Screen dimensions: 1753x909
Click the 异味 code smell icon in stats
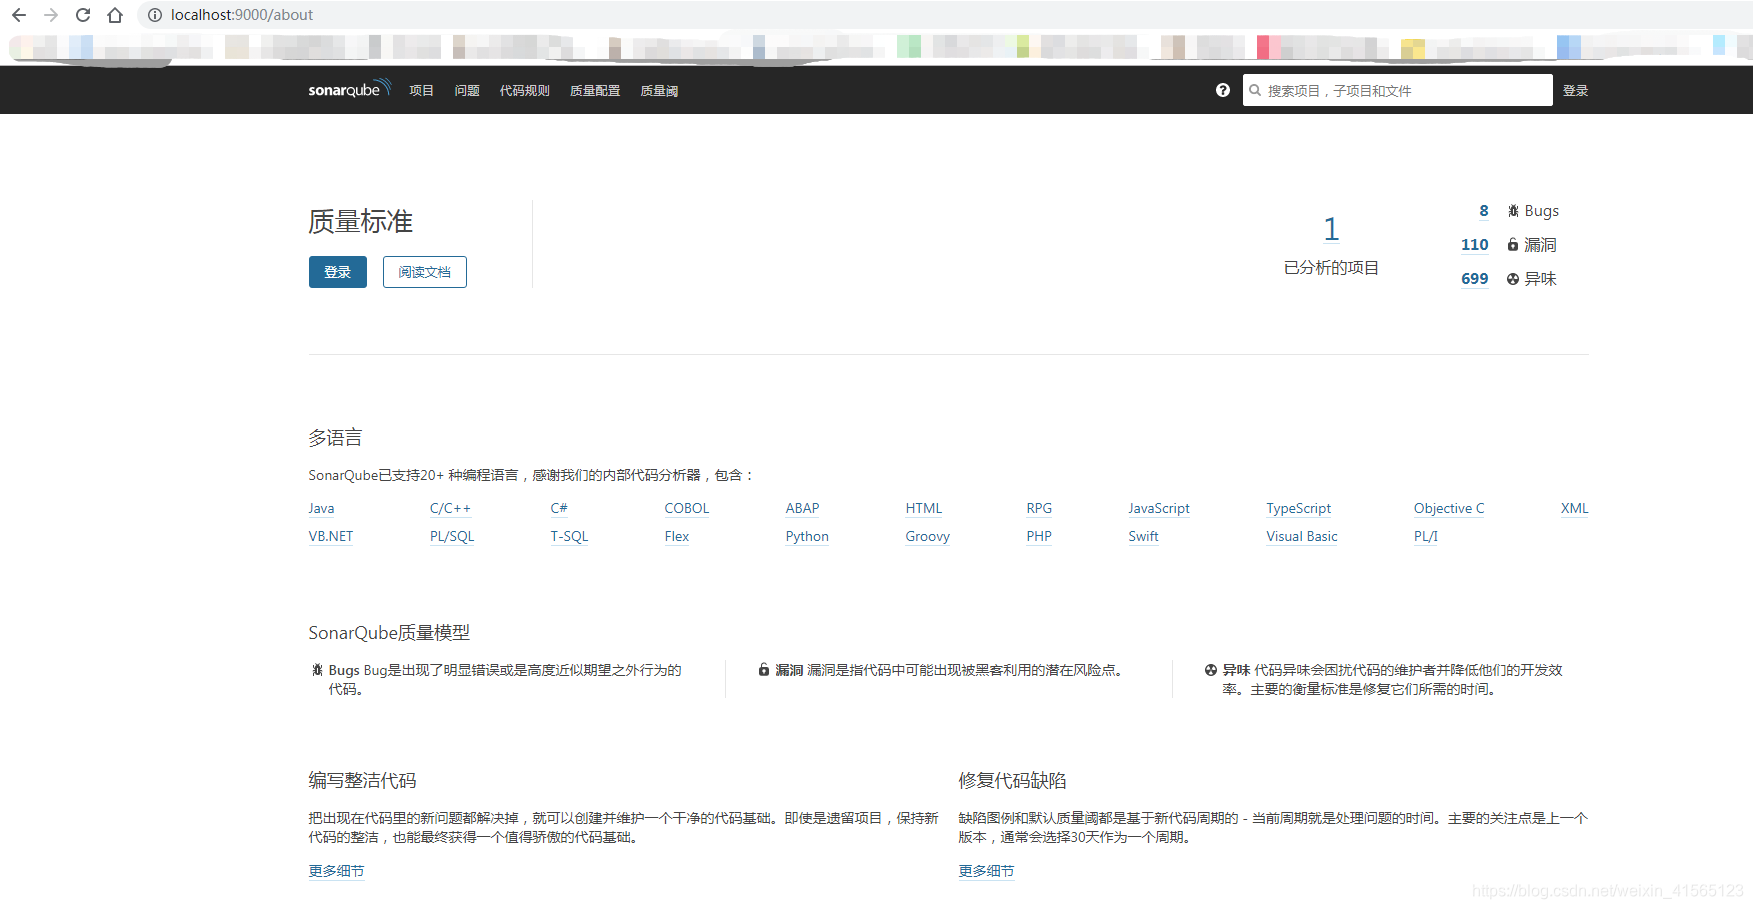1513,279
